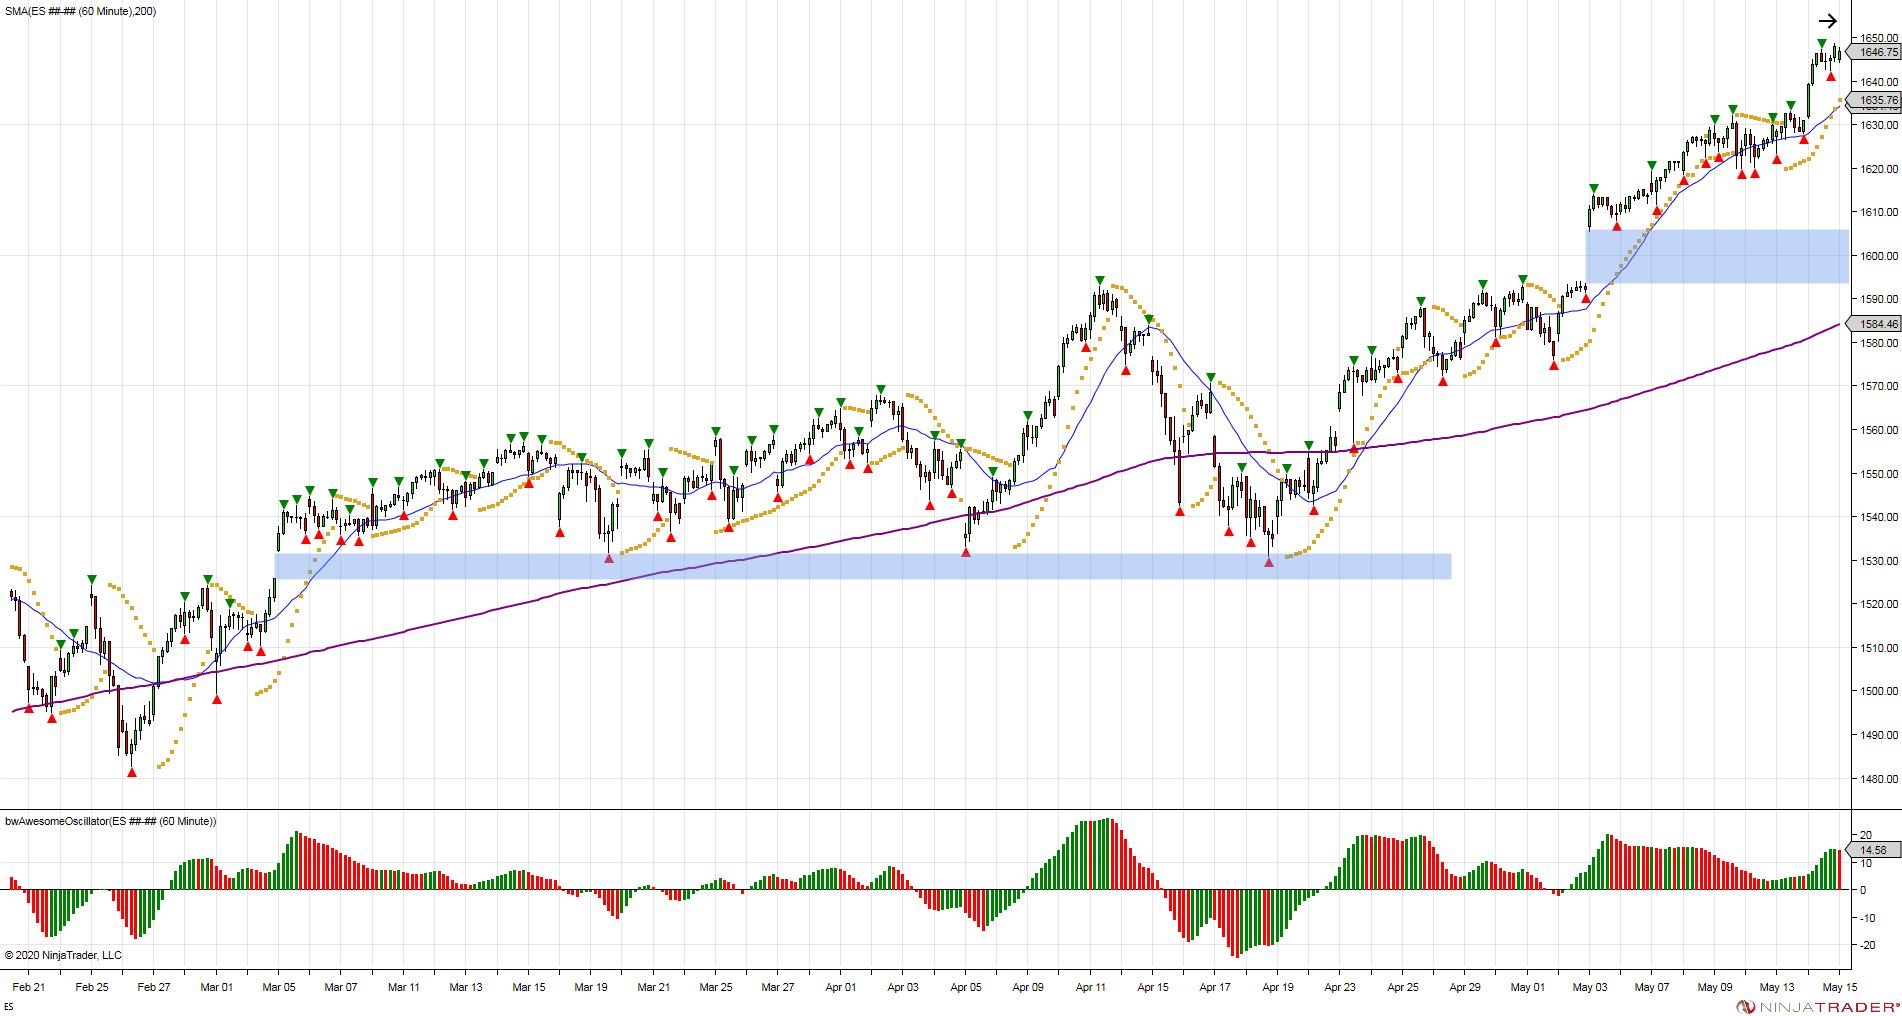The height and width of the screenshot is (1016, 1902).
Task: Select the ES chart tab at bottom left
Action: (9, 1006)
